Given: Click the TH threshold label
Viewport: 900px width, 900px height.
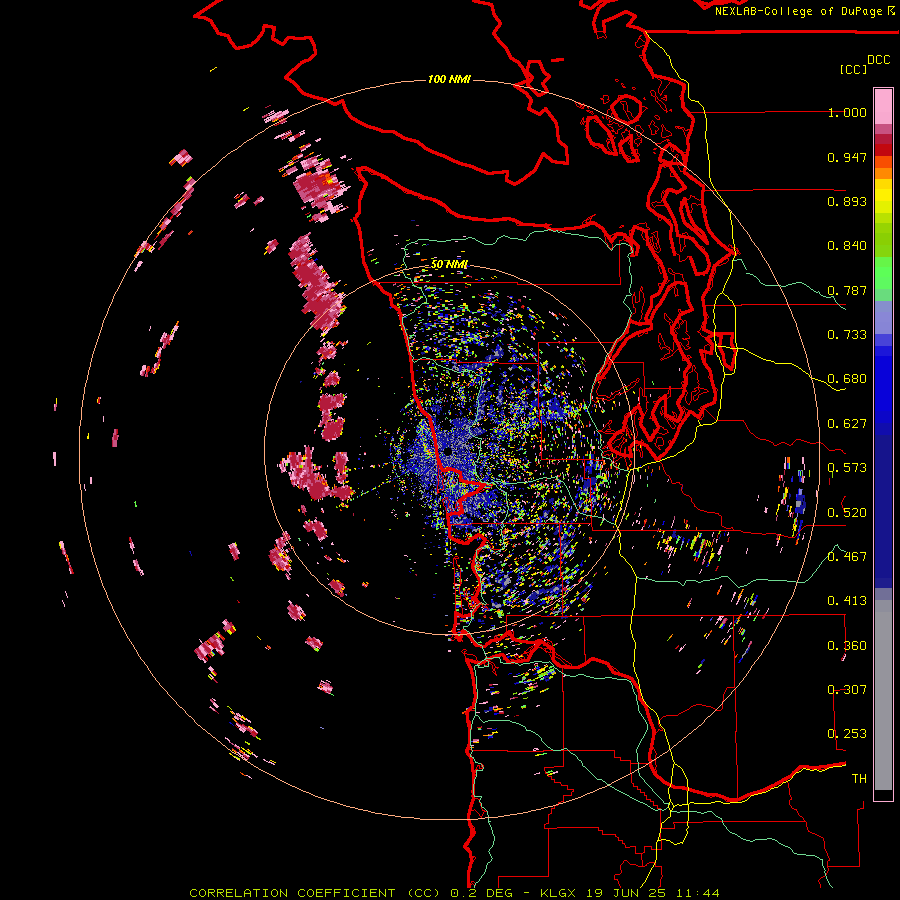Looking at the screenshot, I should (859, 779).
